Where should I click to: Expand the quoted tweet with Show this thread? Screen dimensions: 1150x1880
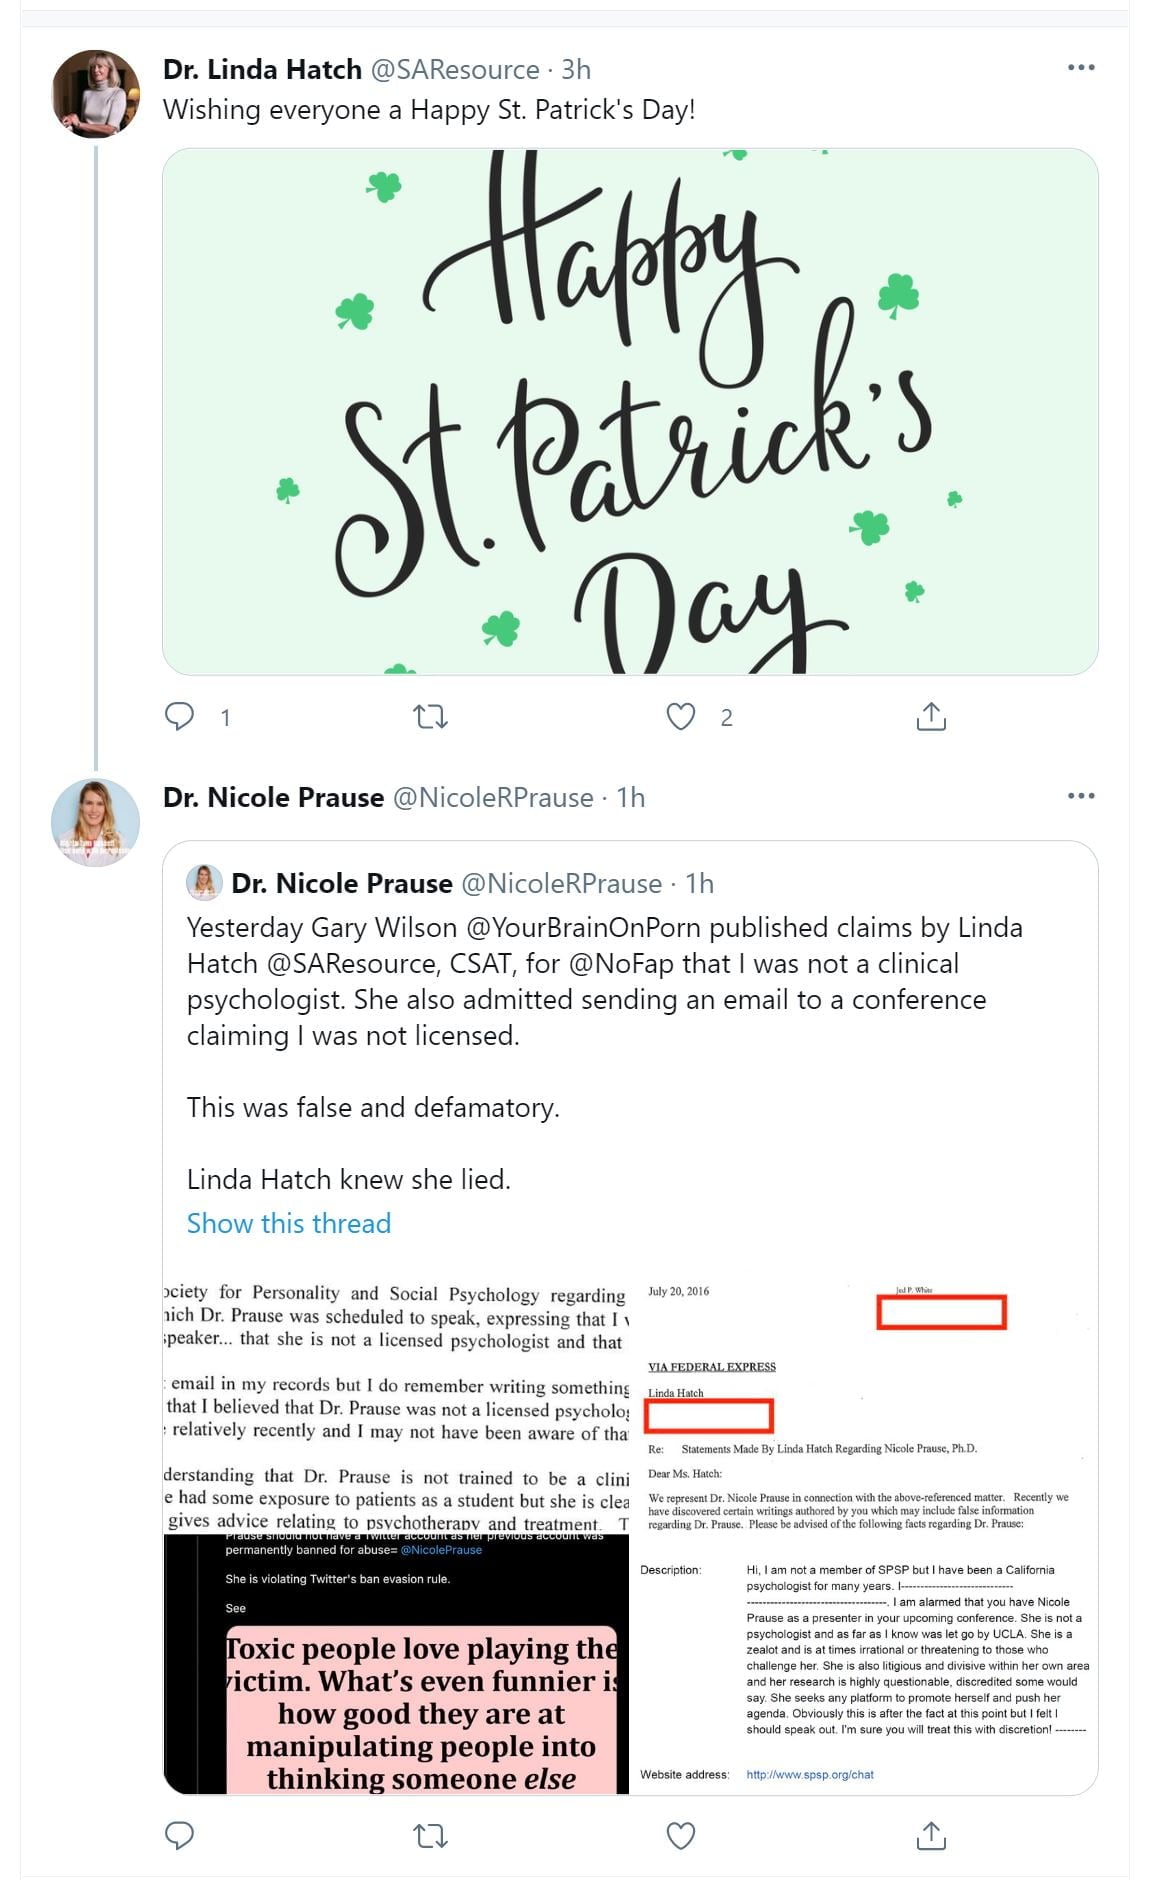pyautogui.click(x=288, y=1223)
